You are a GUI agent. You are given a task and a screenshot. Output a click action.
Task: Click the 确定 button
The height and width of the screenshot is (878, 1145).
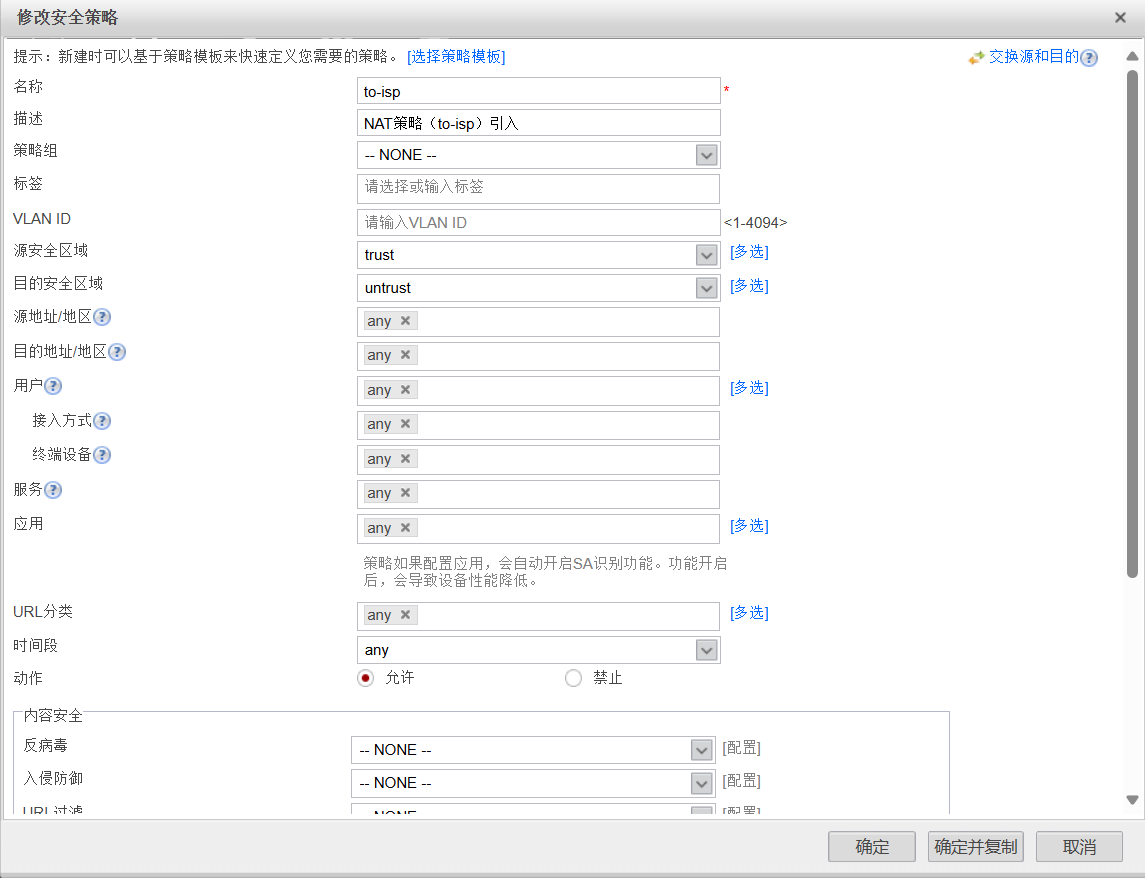[x=872, y=847]
